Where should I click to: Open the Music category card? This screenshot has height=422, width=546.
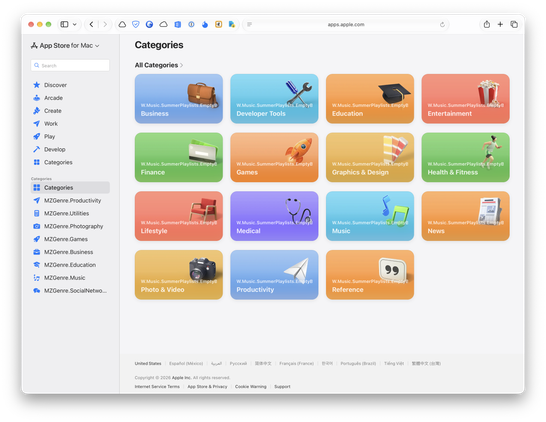coord(370,216)
